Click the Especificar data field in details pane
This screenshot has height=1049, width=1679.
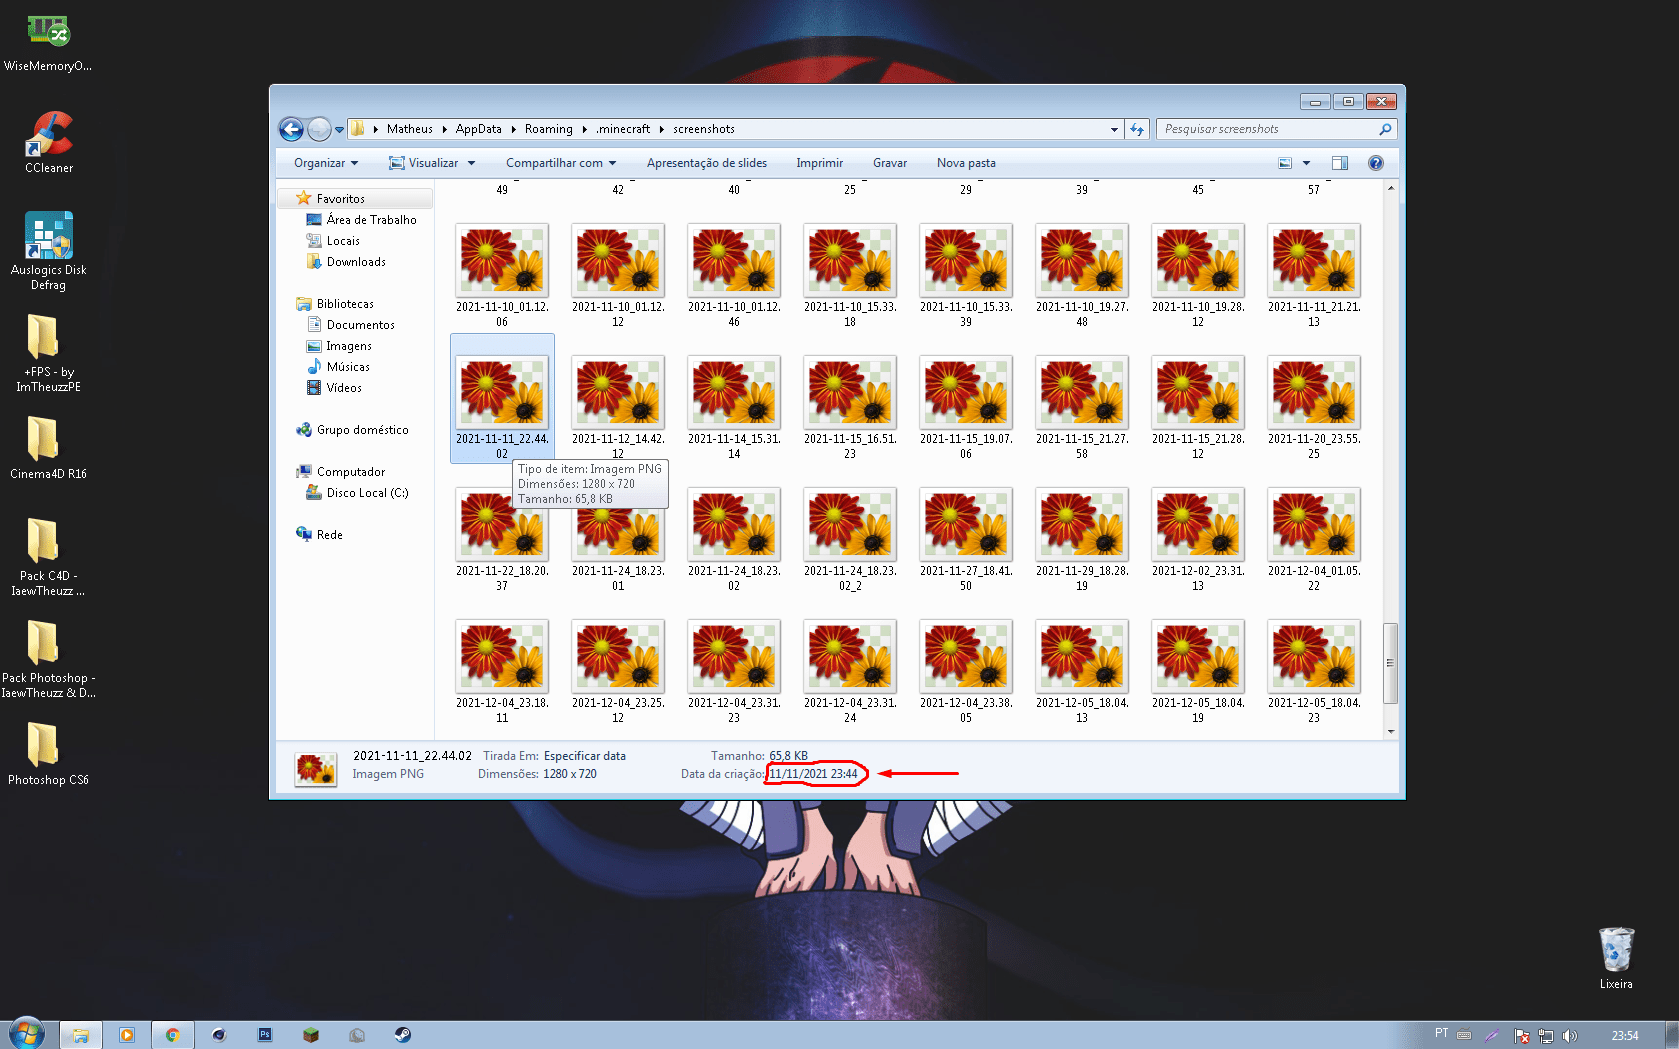[585, 756]
